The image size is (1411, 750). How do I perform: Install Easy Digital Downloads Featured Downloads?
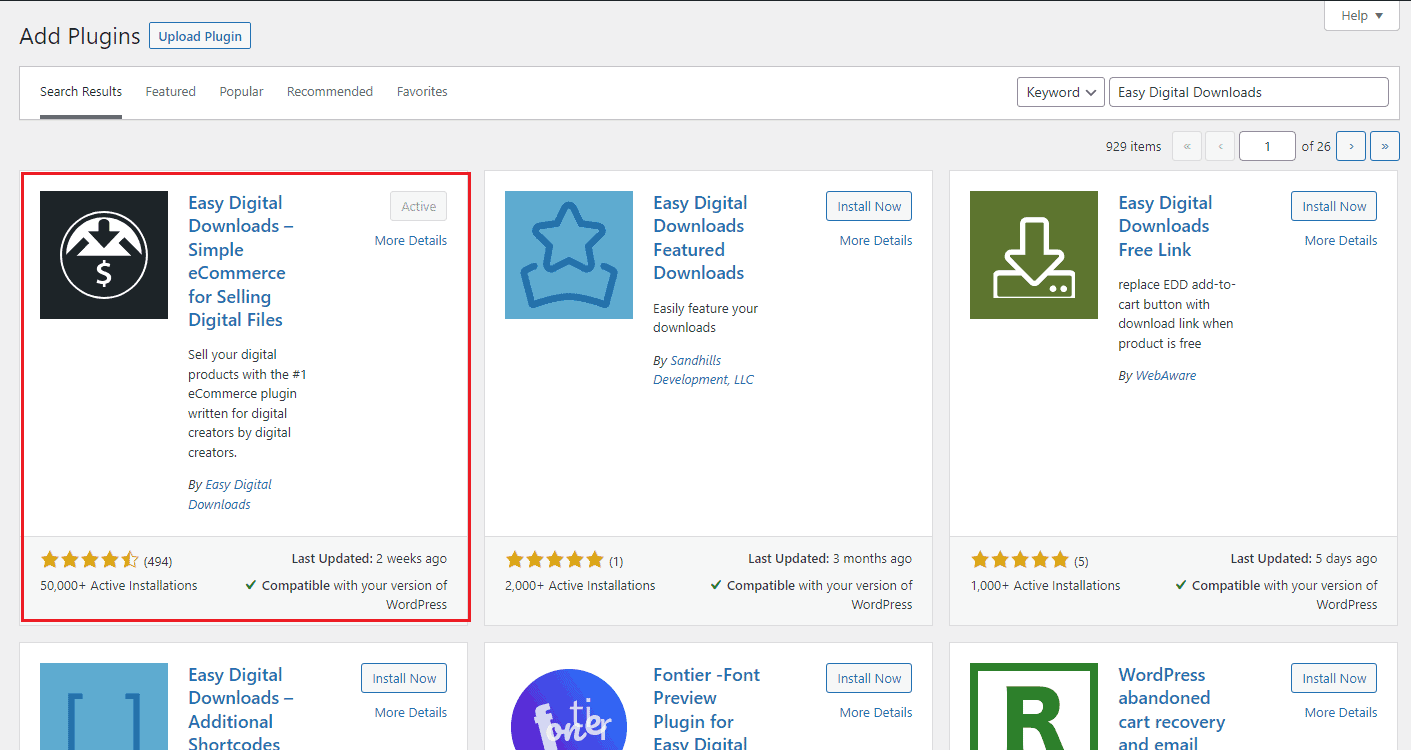pos(868,207)
